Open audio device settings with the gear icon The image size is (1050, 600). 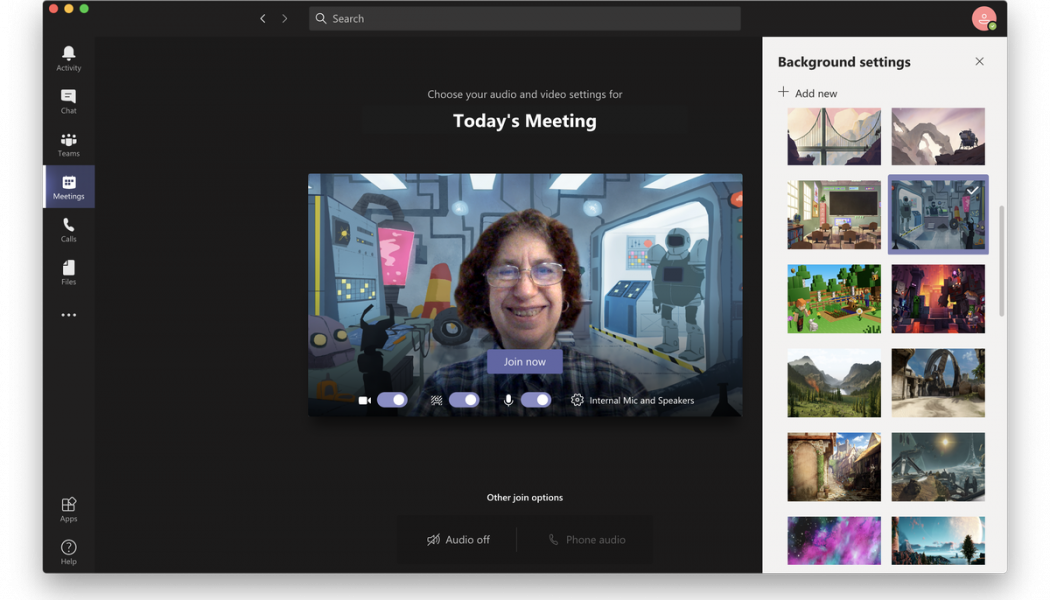pyautogui.click(x=577, y=399)
